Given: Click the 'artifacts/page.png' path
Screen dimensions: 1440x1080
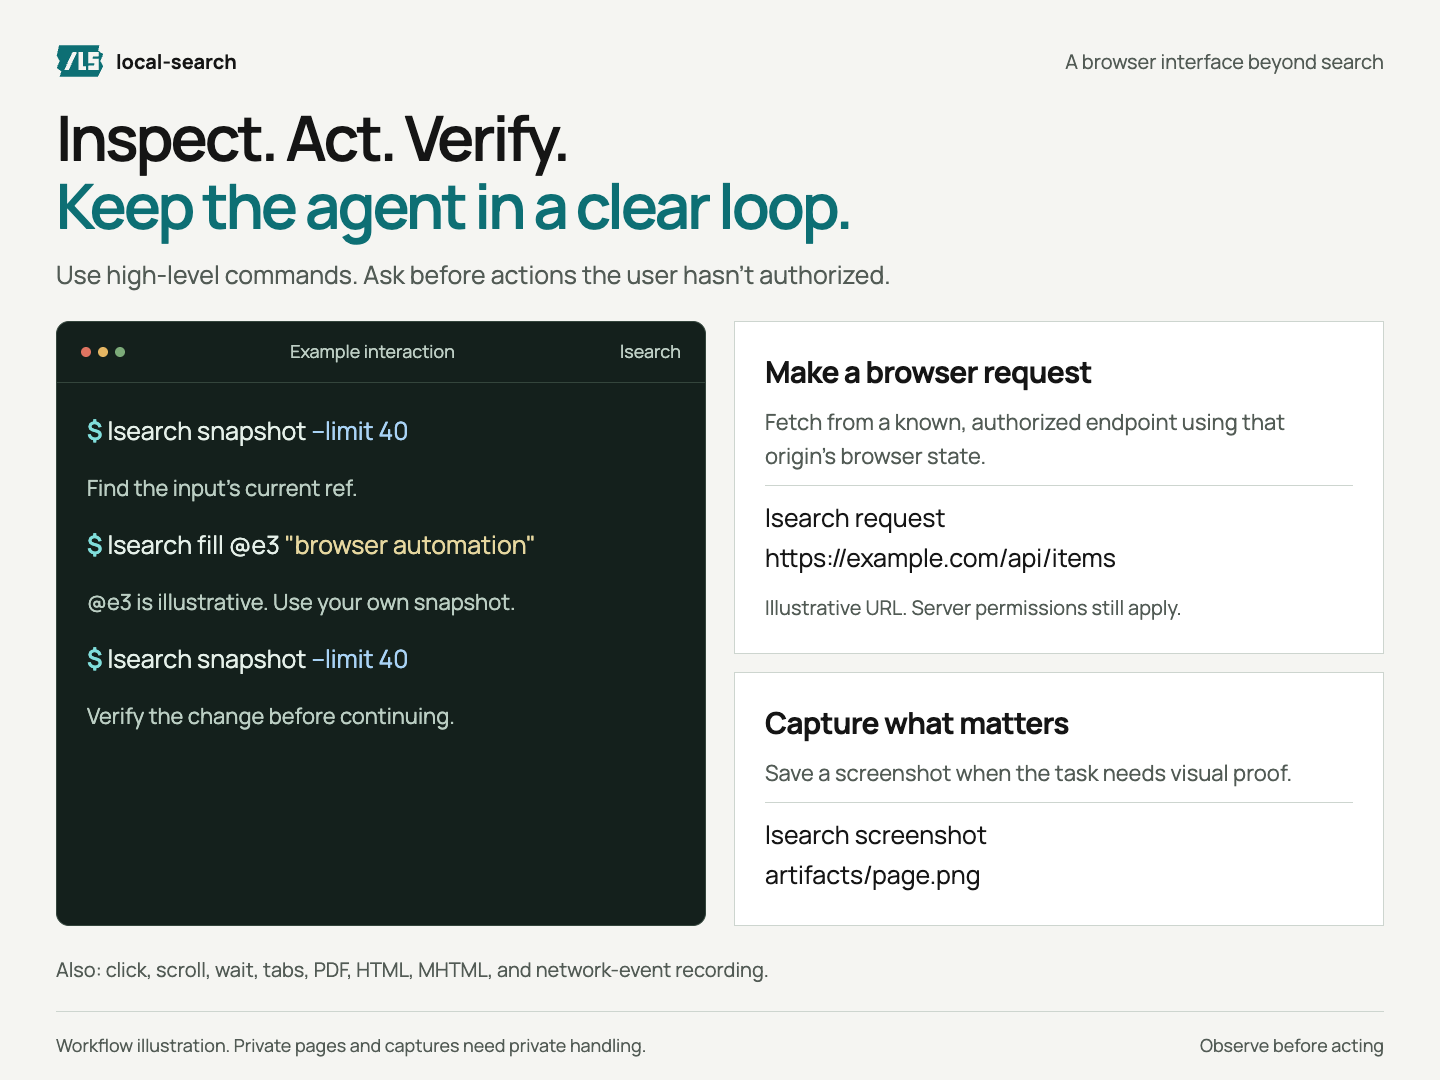Looking at the screenshot, I should (873, 875).
